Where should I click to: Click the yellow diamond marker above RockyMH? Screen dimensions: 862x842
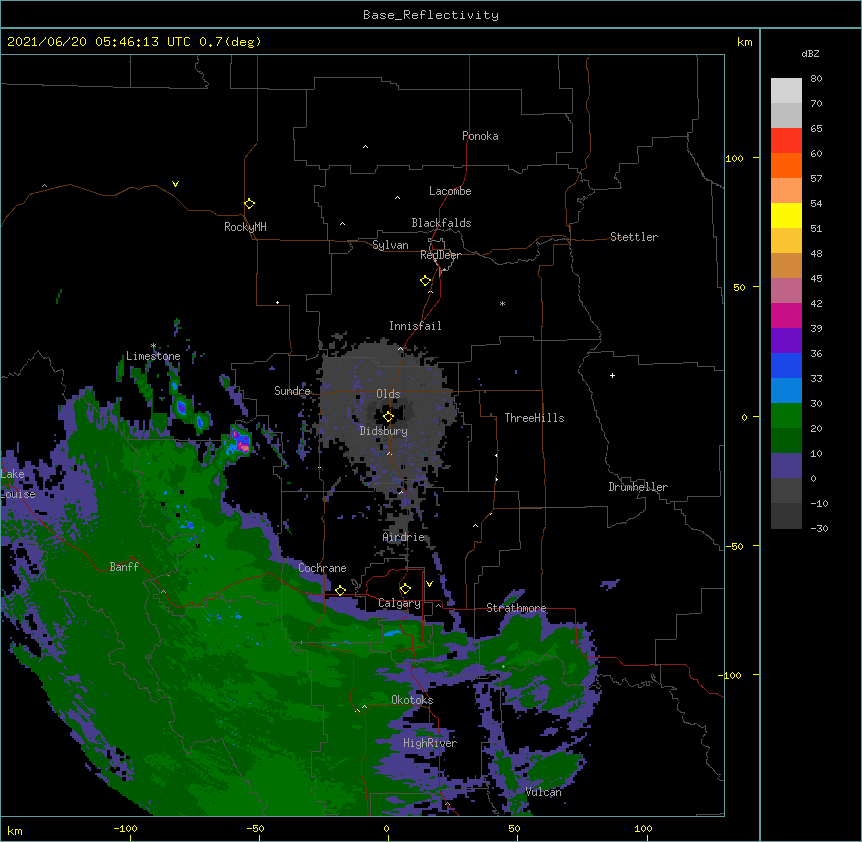(x=249, y=204)
